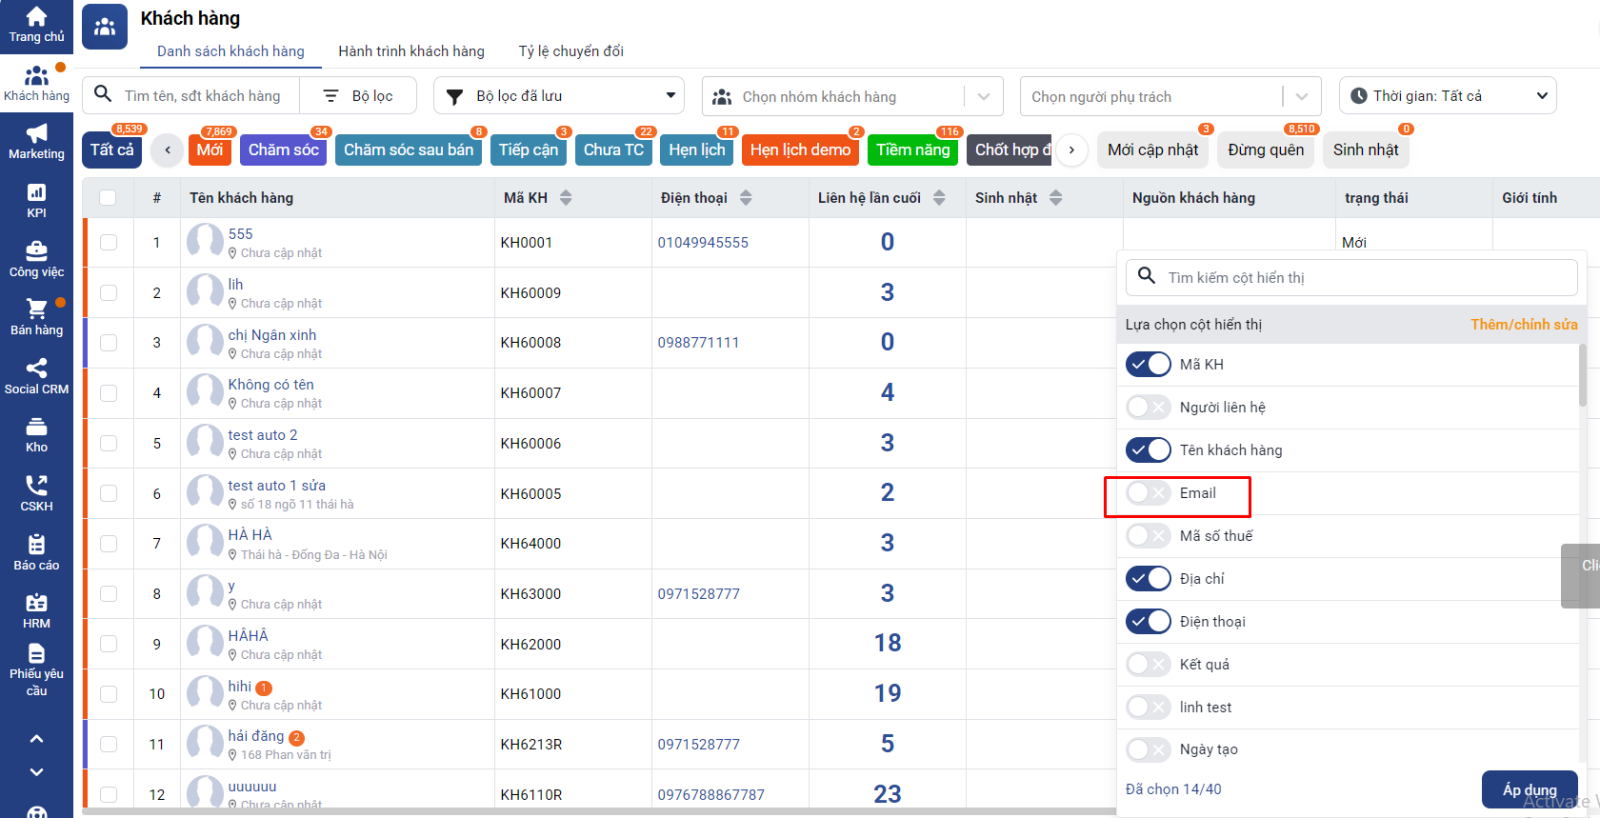Disable the Địa chỉ column toggle

tap(1147, 579)
